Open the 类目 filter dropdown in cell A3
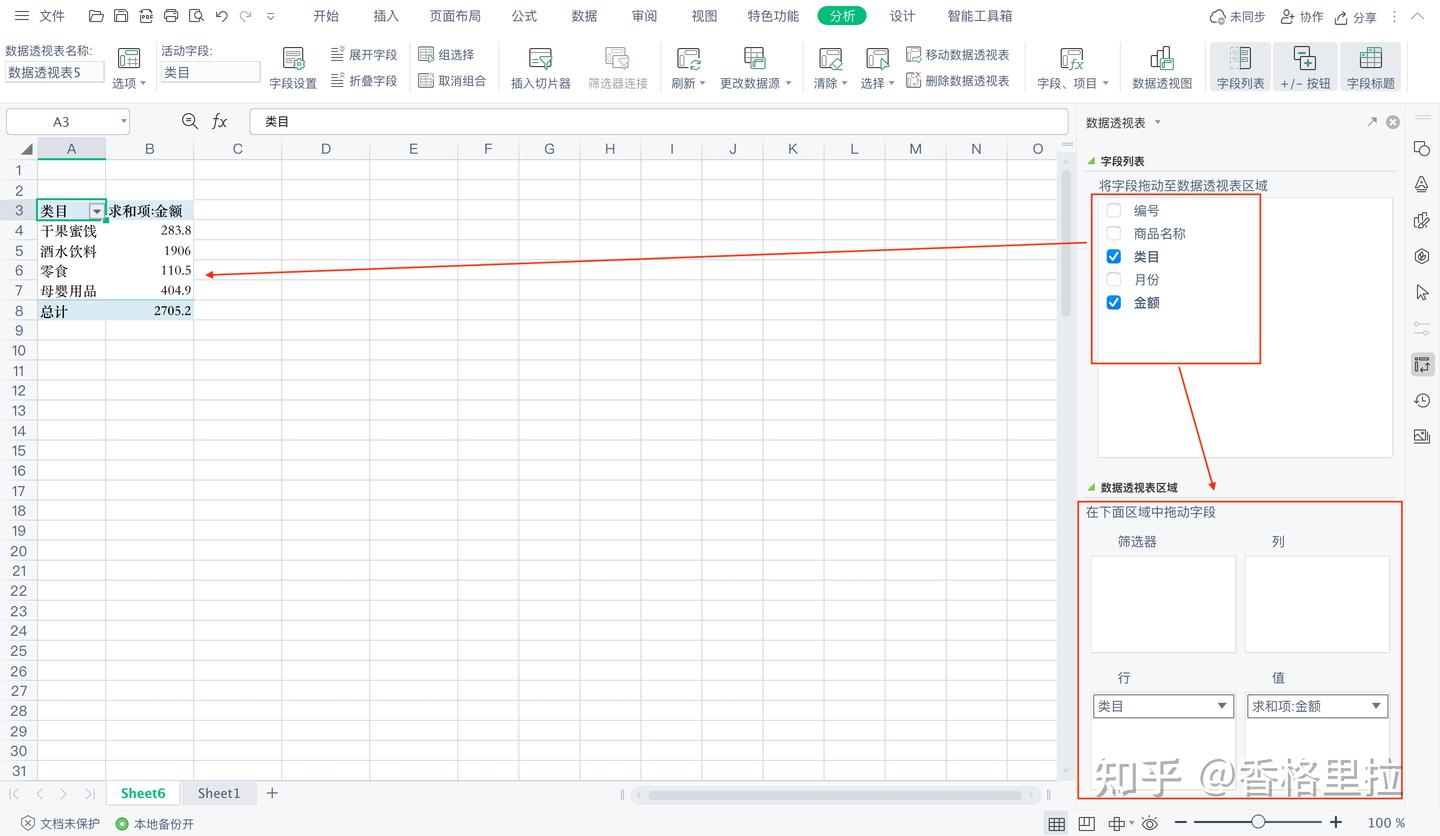Image resolution: width=1440 pixels, height=836 pixels. [x=97, y=211]
